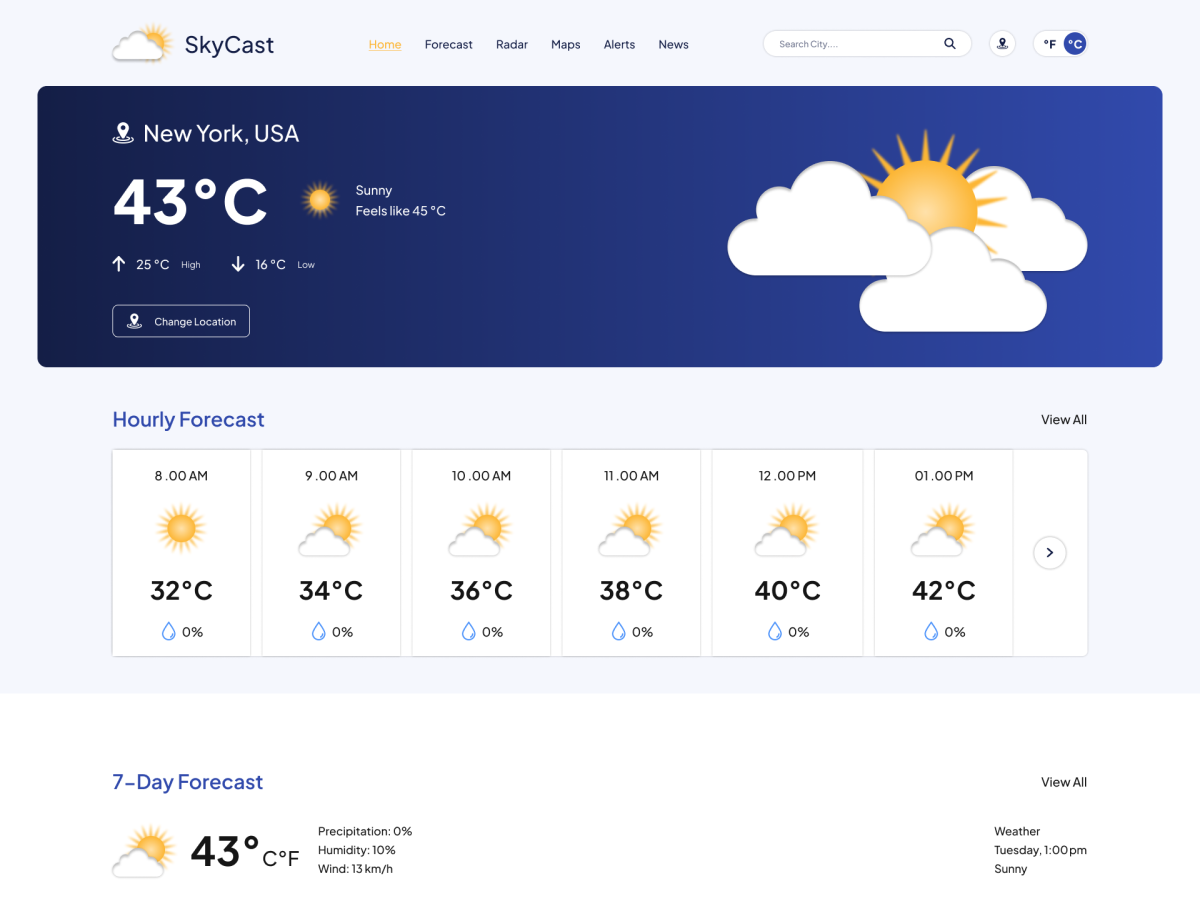This screenshot has height=900, width=1200.
Task: Click the down arrow next to 16 °C Low
Action: pos(238,264)
